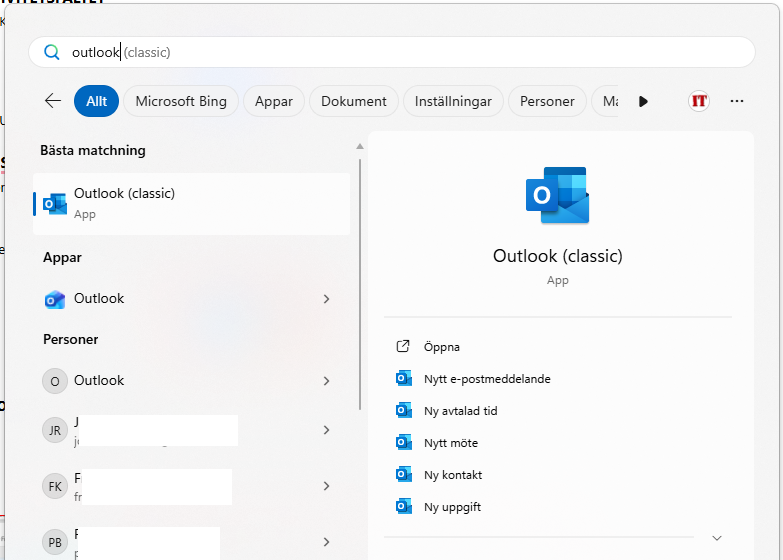Click the partly hidden Ma filter chip
Image resolution: width=783 pixels, height=560 pixels.
(x=605, y=101)
